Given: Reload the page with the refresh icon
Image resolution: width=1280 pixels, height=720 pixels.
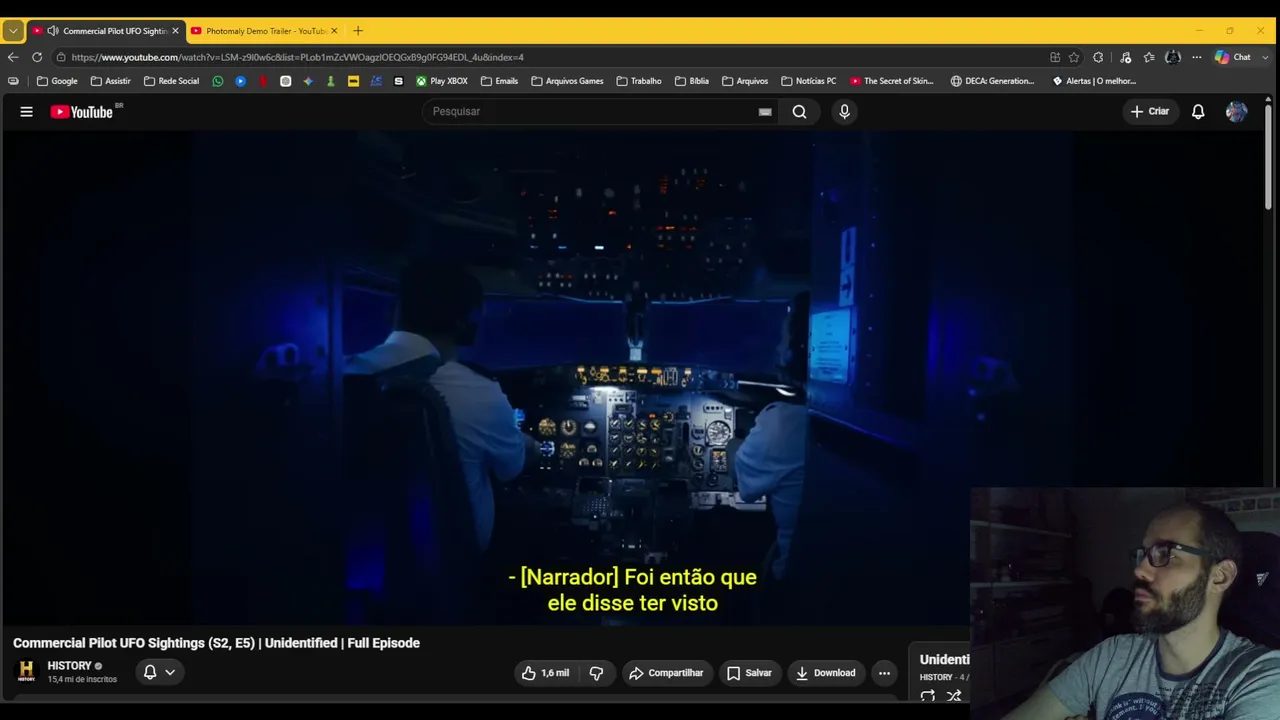Looking at the screenshot, I should (37, 57).
